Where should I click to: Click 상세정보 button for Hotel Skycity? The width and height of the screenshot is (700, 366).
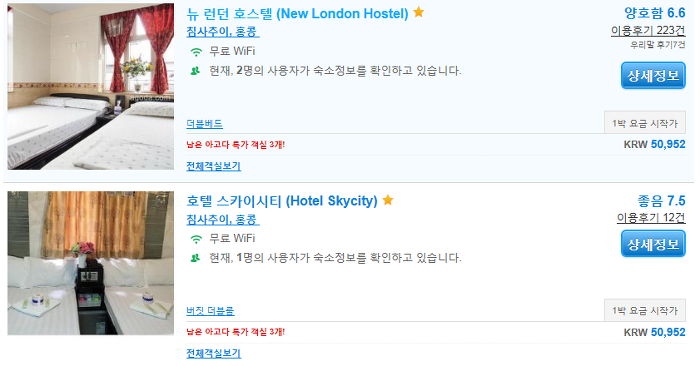click(653, 244)
